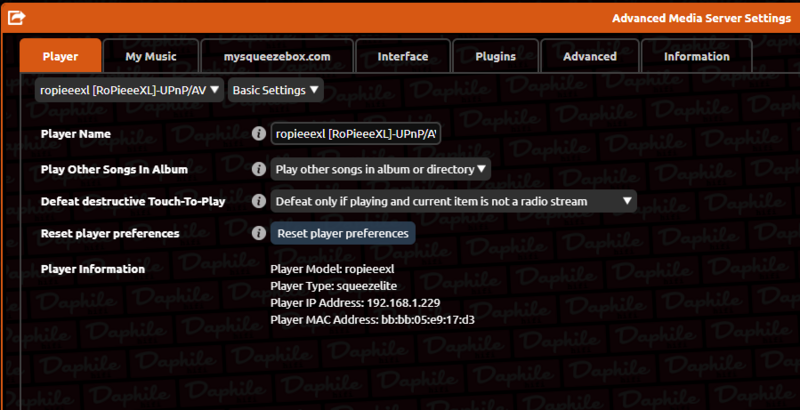Switch to the Advanced tab

(589, 56)
